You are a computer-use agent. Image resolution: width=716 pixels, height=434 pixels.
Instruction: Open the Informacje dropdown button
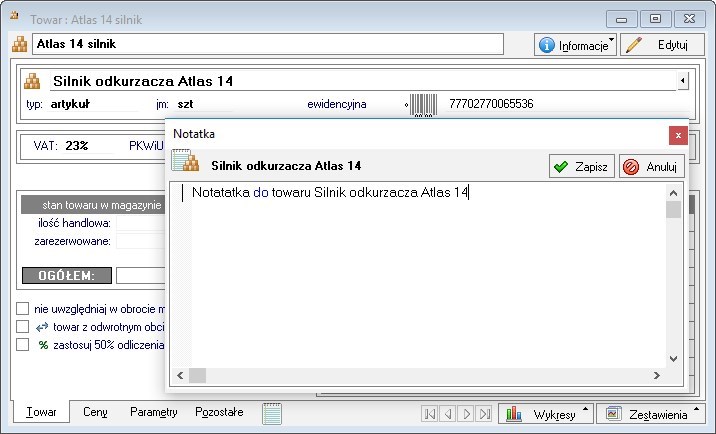575,45
